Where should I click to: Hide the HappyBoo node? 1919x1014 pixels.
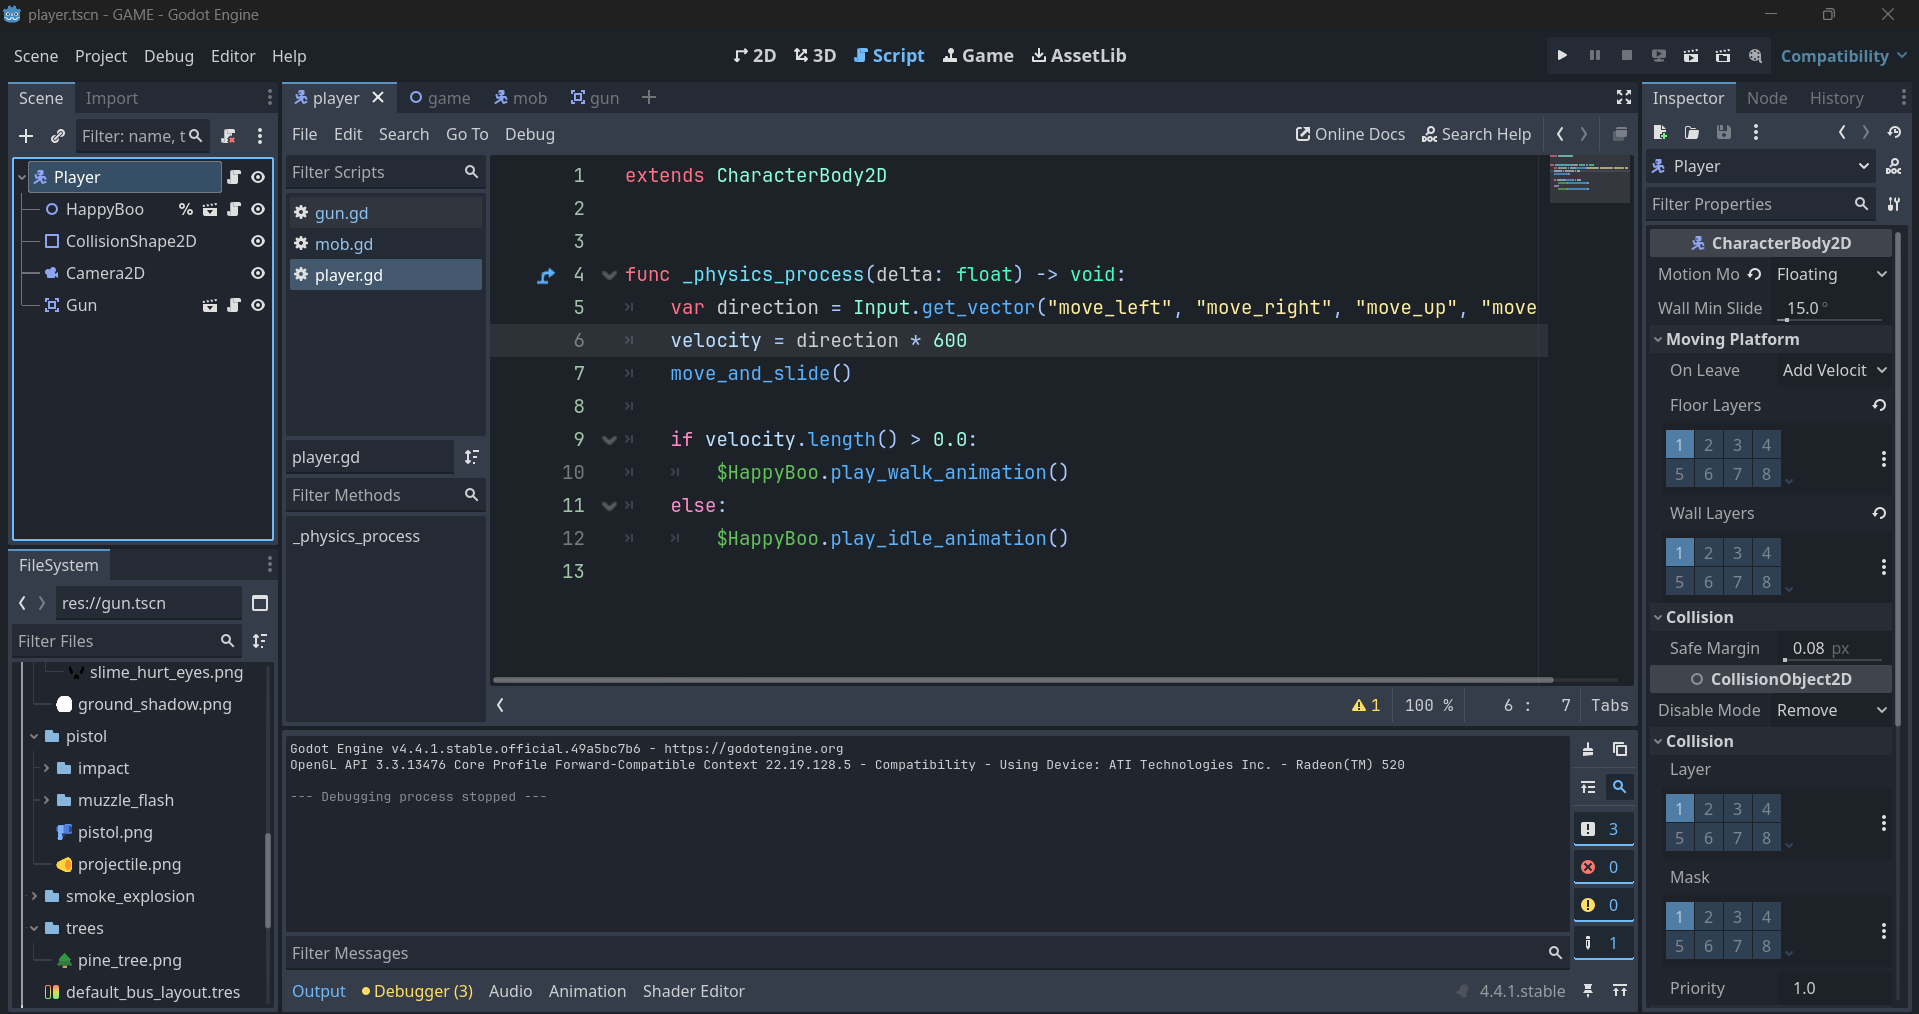click(258, 209)
